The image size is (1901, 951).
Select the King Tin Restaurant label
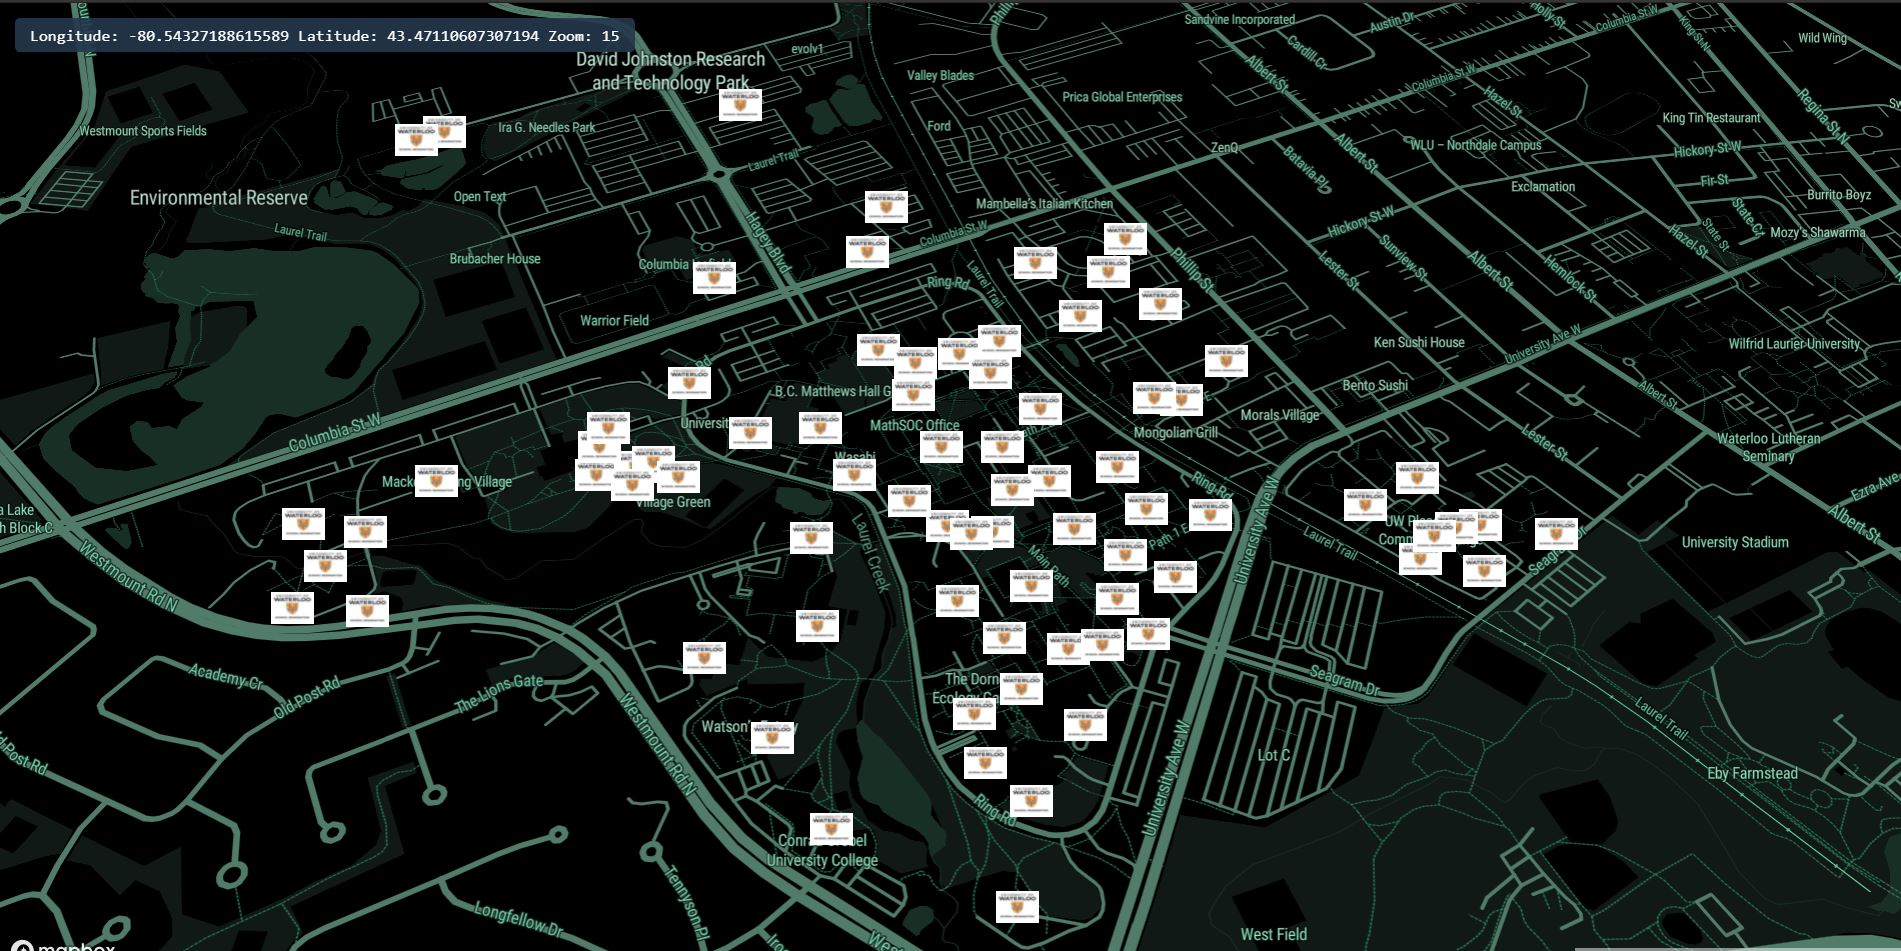tap(1711, 118)
